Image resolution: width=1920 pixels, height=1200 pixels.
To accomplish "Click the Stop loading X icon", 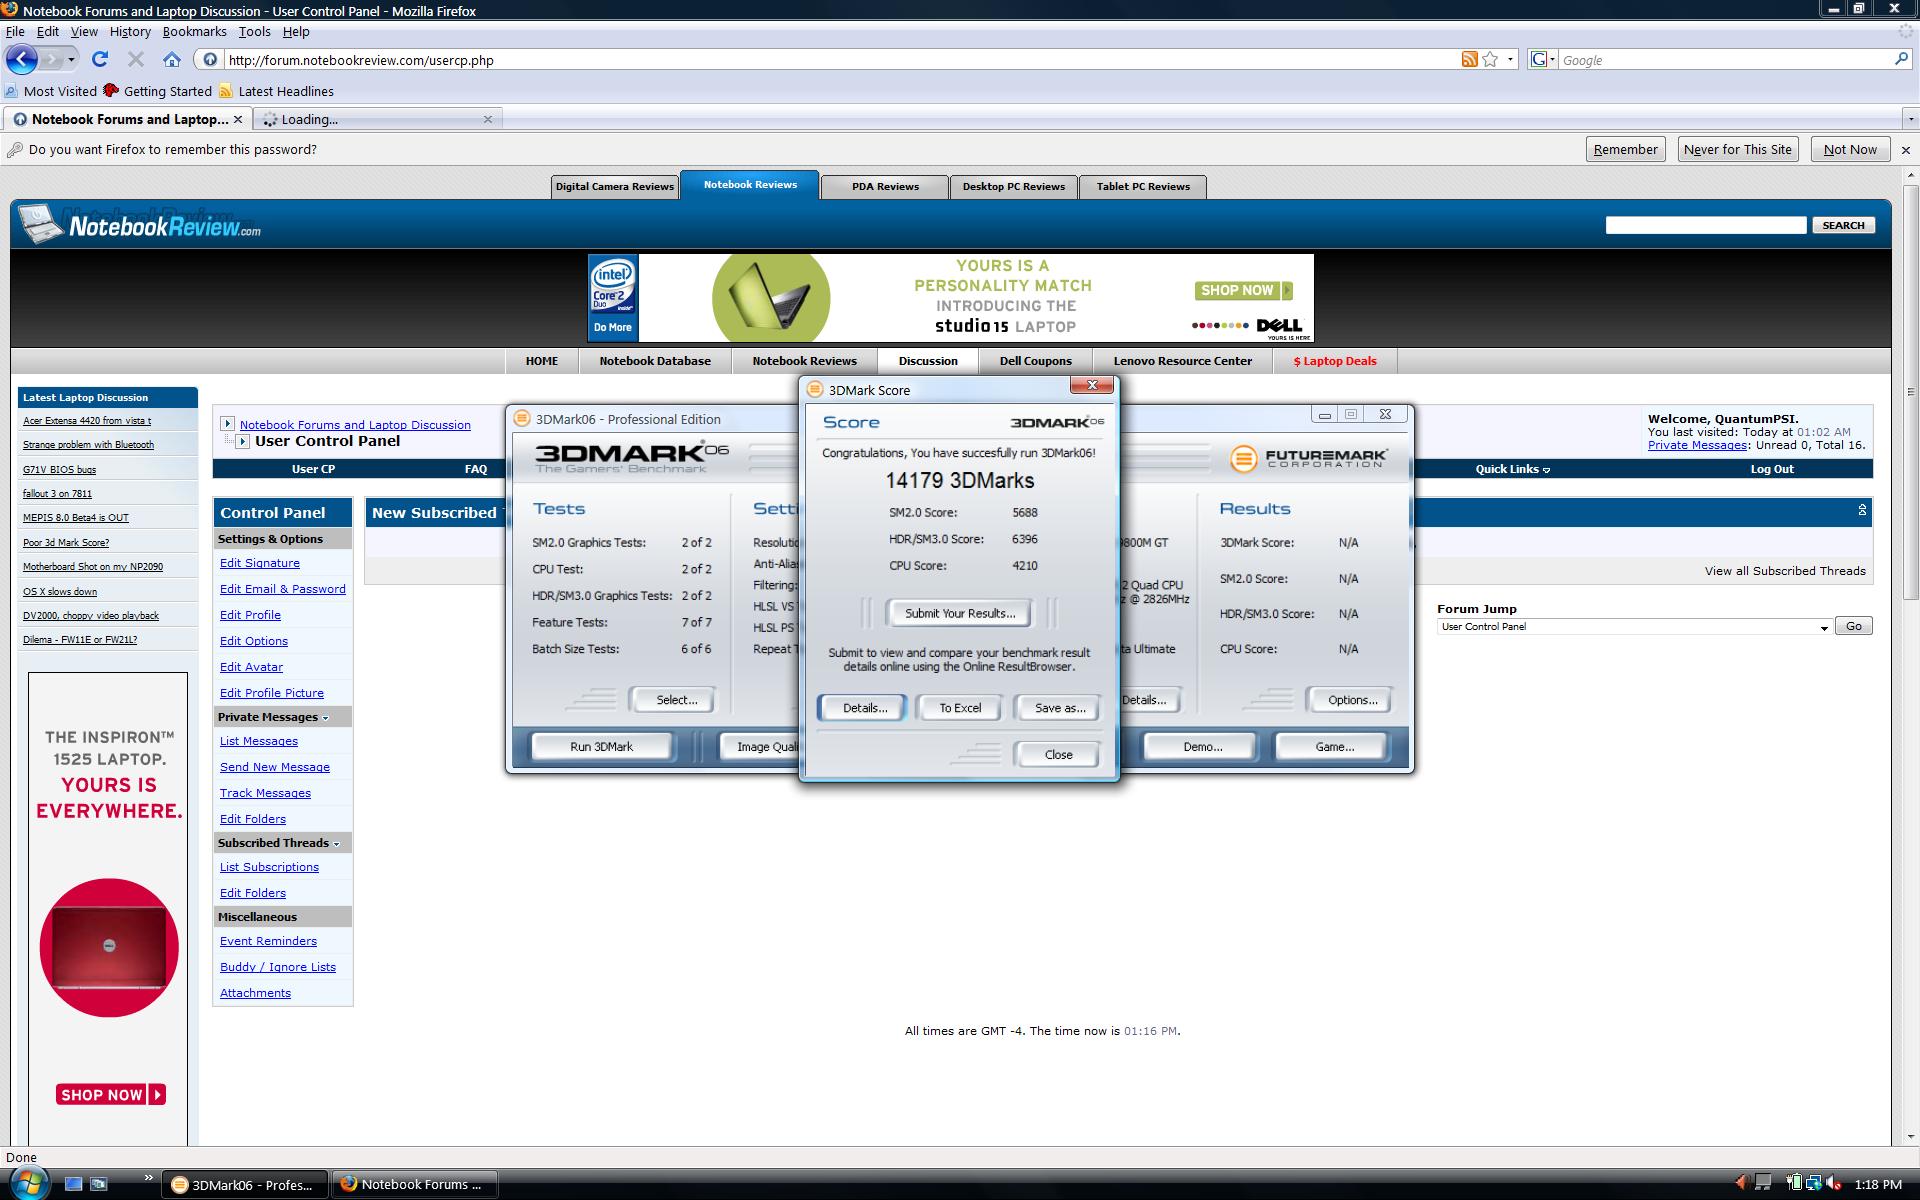I will tap(137, 60).
